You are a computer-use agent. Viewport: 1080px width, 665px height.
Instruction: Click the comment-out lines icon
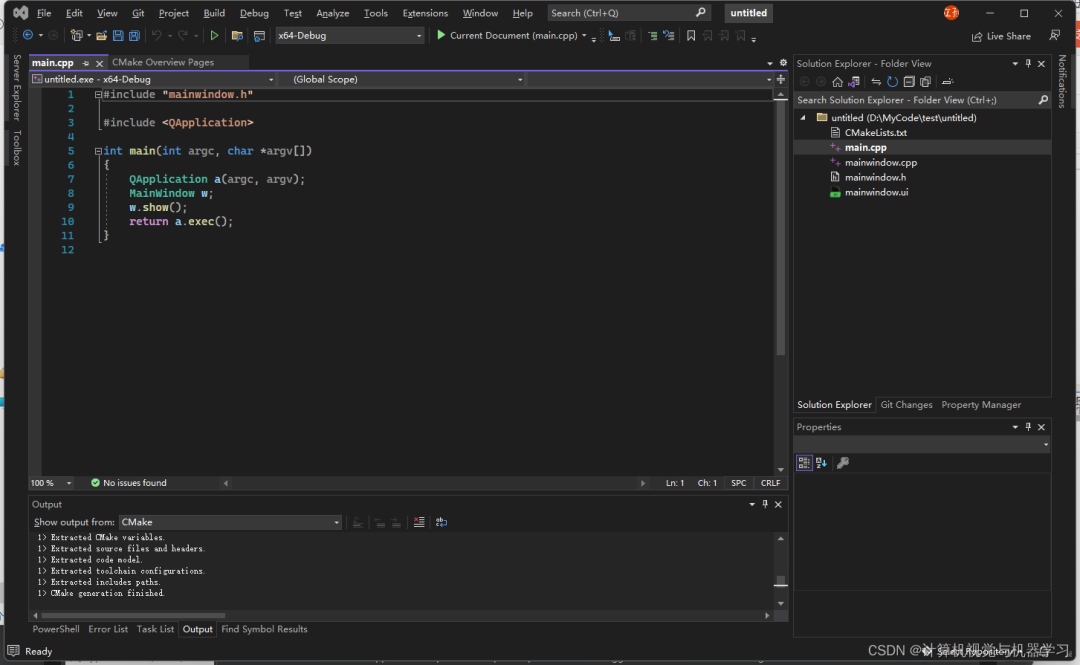point(652,35)
